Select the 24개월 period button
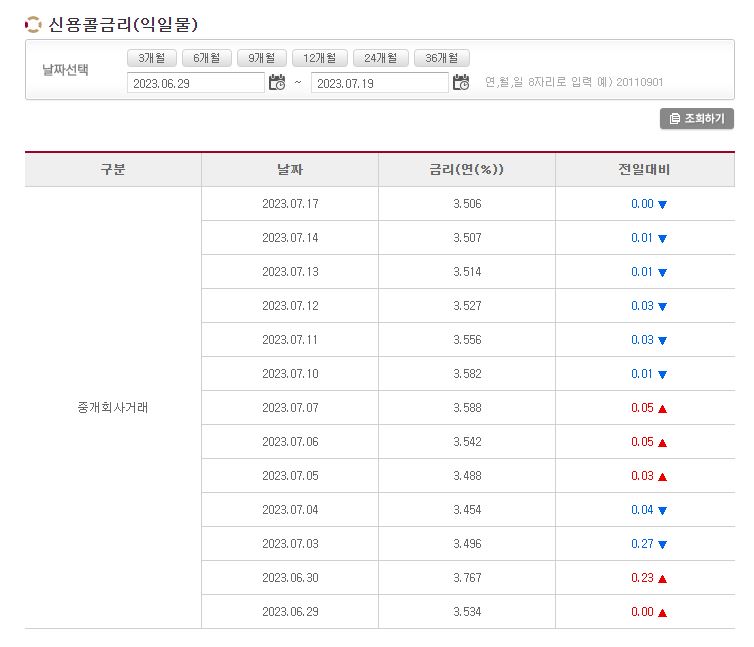 (x=381, y=58)
